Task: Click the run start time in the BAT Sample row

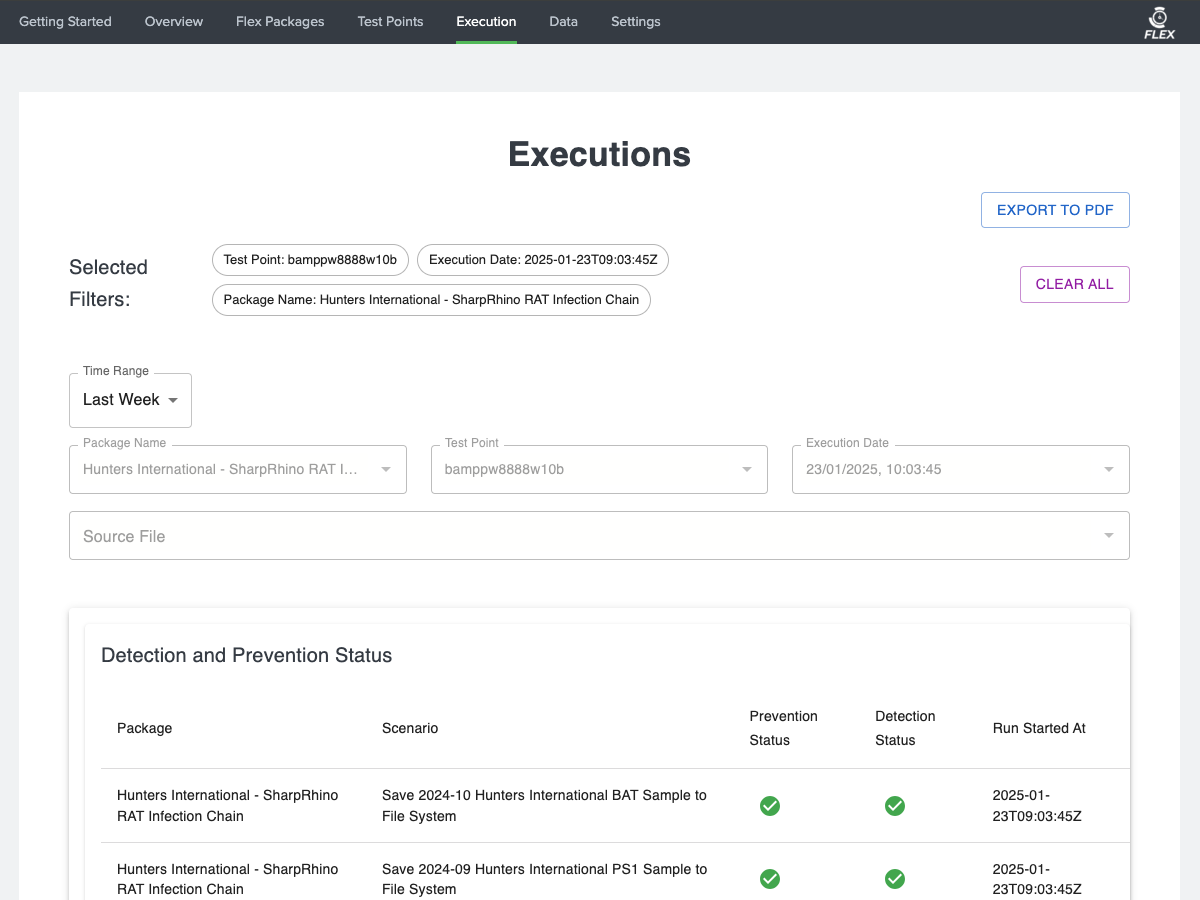Action: coord(1037,806)
